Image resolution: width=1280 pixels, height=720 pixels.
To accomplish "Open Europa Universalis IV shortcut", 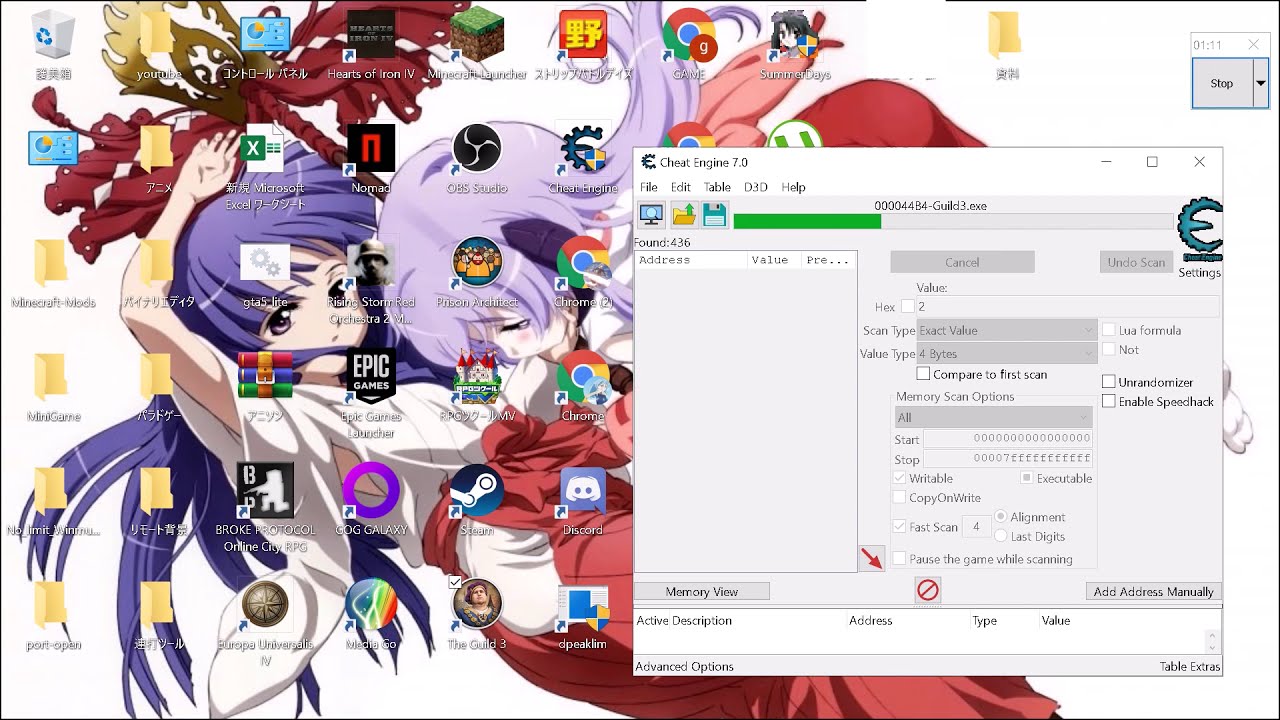I will (x=265, y=622).
